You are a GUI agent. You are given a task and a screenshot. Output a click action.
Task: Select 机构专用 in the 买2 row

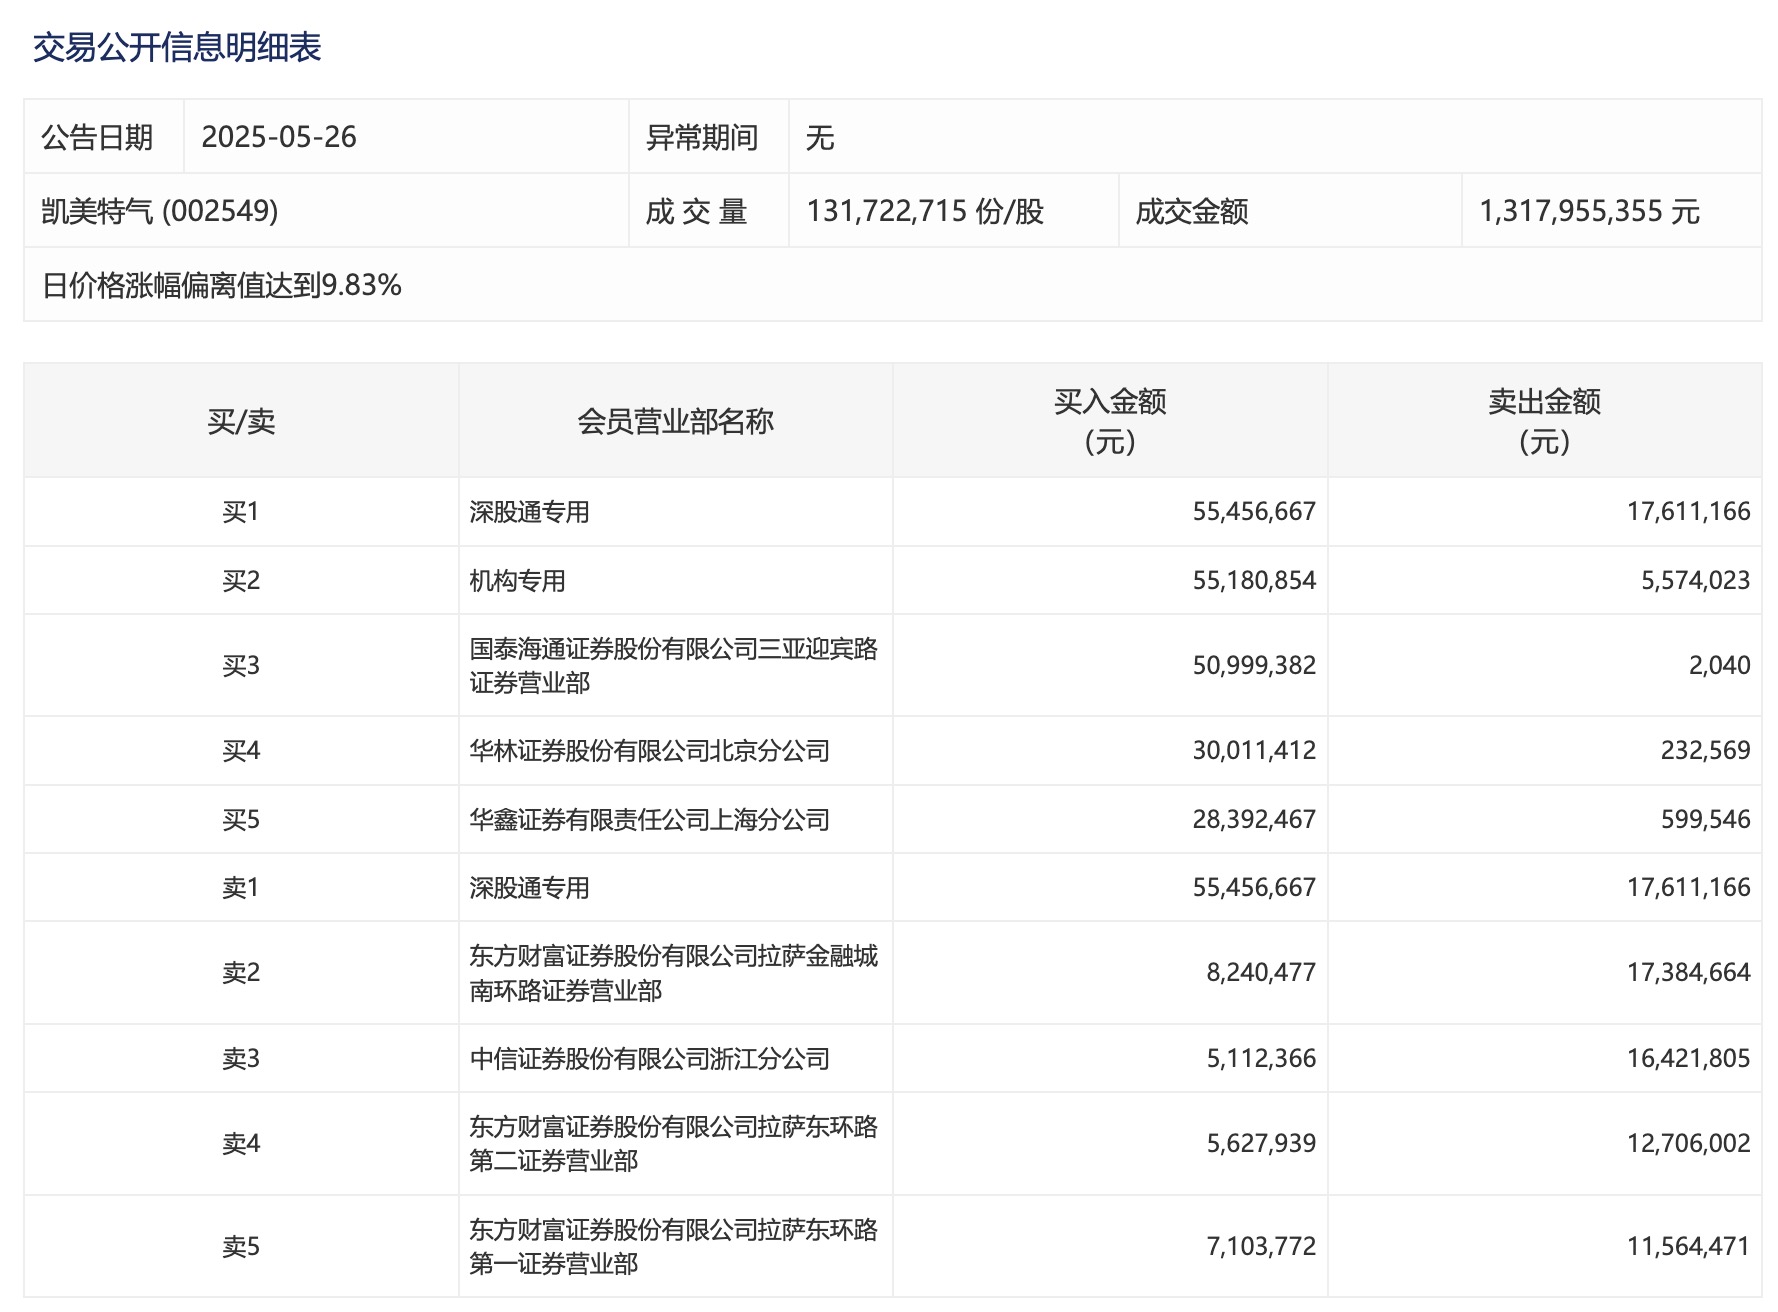(x=518, y=580)
